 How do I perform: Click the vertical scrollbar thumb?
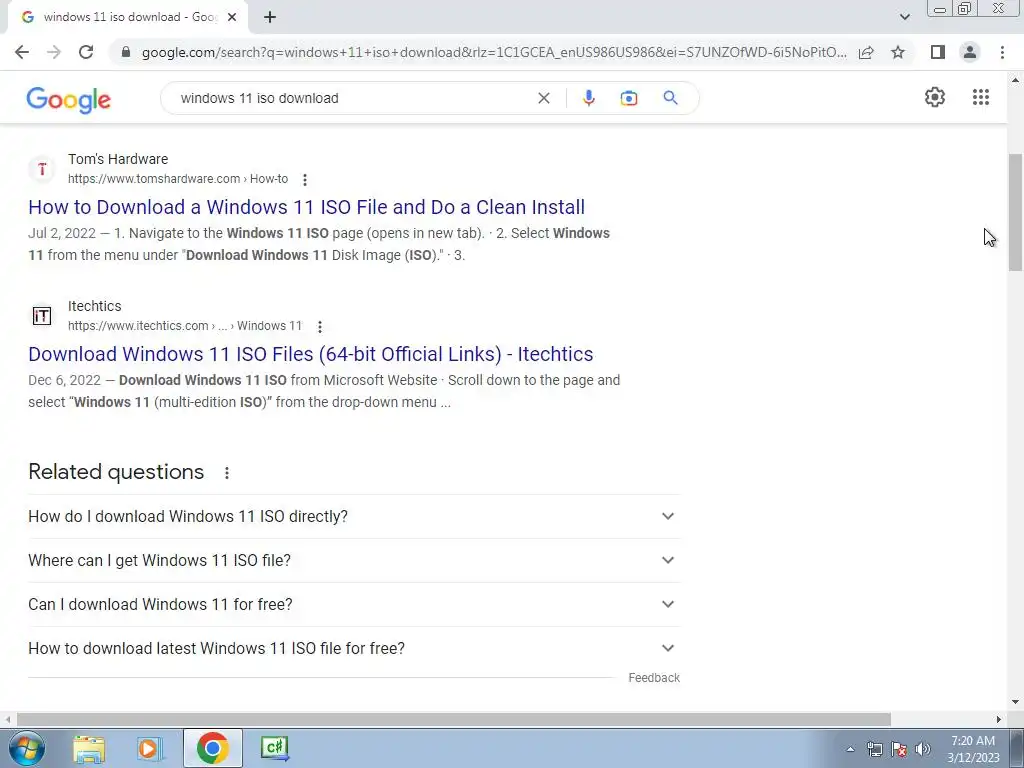1015,212
